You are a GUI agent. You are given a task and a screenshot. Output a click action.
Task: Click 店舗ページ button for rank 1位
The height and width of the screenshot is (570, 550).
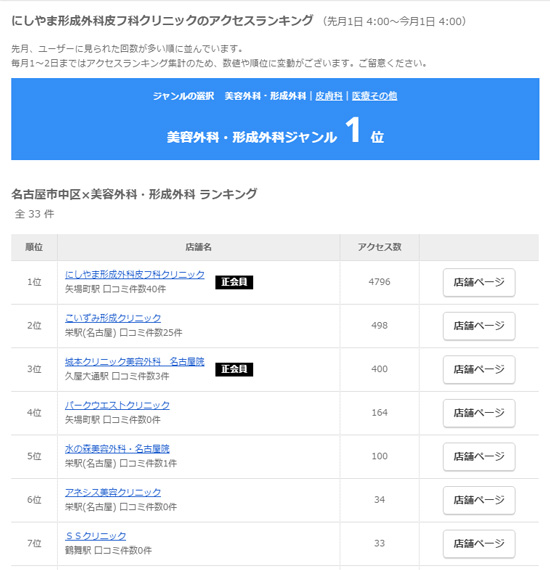(x=479, y=282)
